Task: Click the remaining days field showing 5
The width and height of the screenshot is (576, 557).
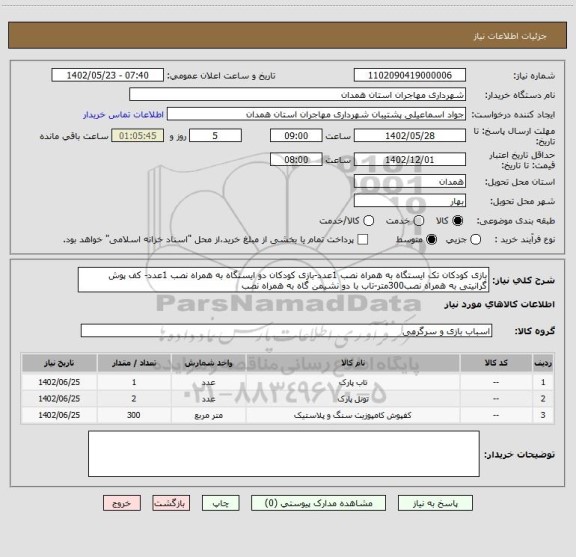Action: (x=215, y=136)
